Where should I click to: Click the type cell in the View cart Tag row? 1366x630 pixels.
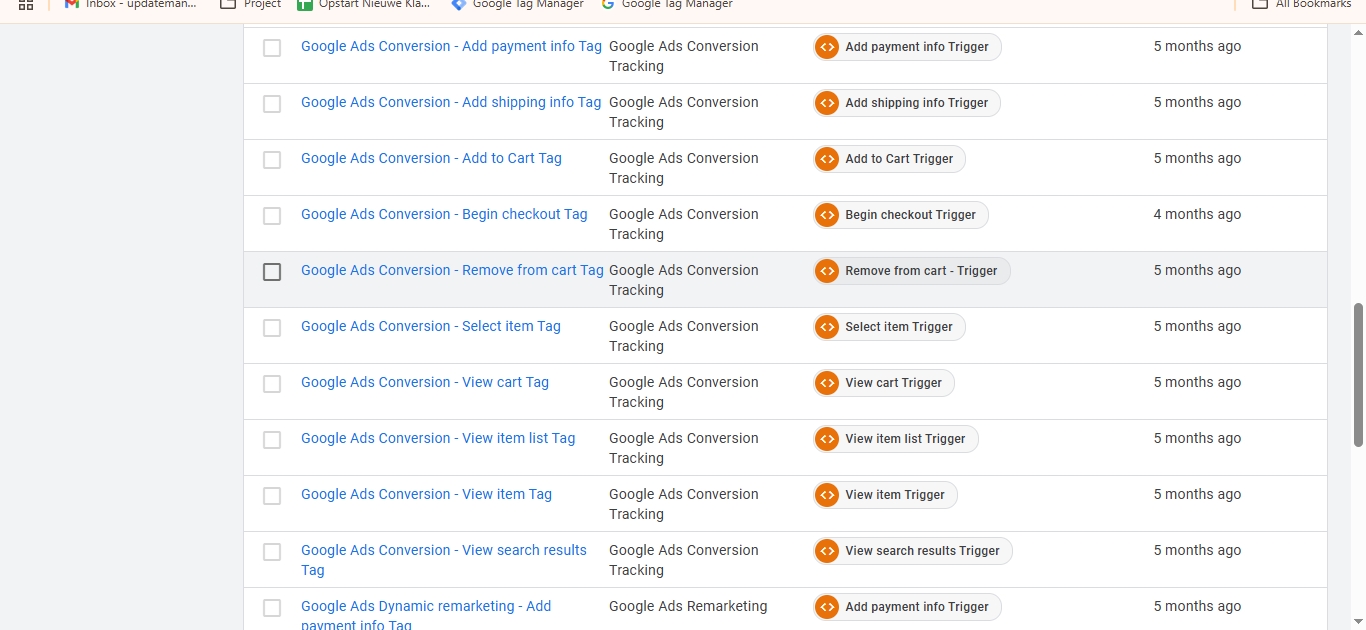pyautogui.click(x=684, y=392)
